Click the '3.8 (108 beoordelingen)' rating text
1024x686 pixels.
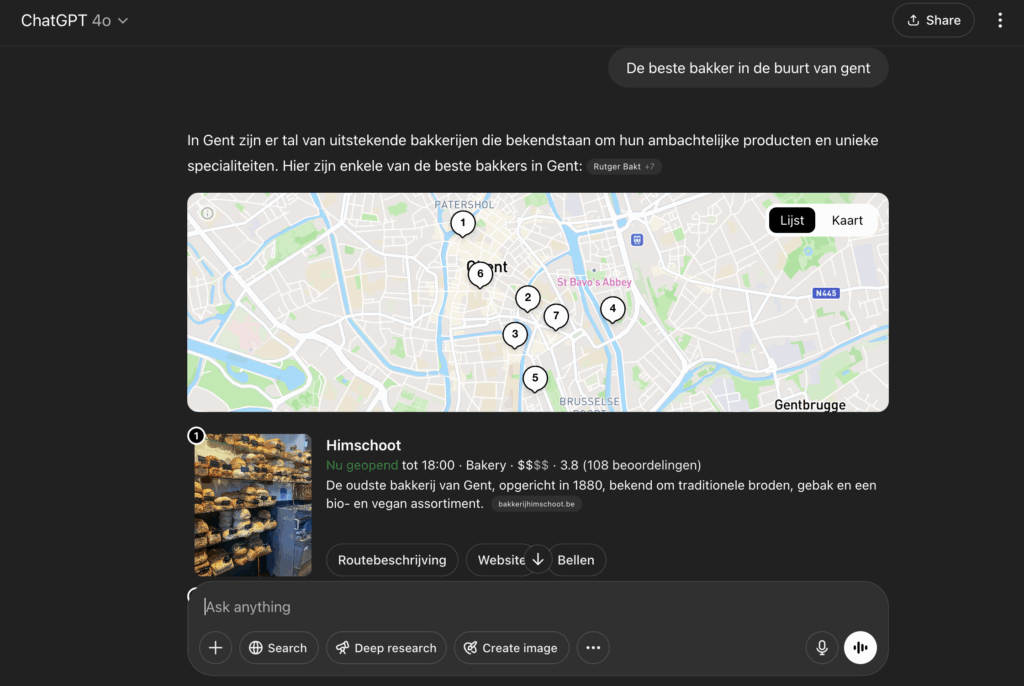tap(630, 465)
